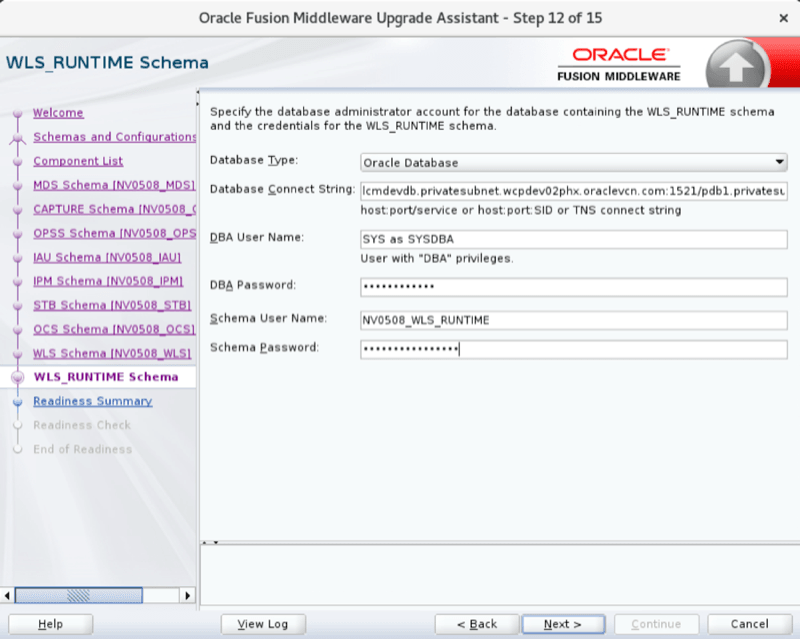800x639 pixels.
Task: Click the navigation pane horizontal scrollbar thumb
Action: (x=79, y=595)
